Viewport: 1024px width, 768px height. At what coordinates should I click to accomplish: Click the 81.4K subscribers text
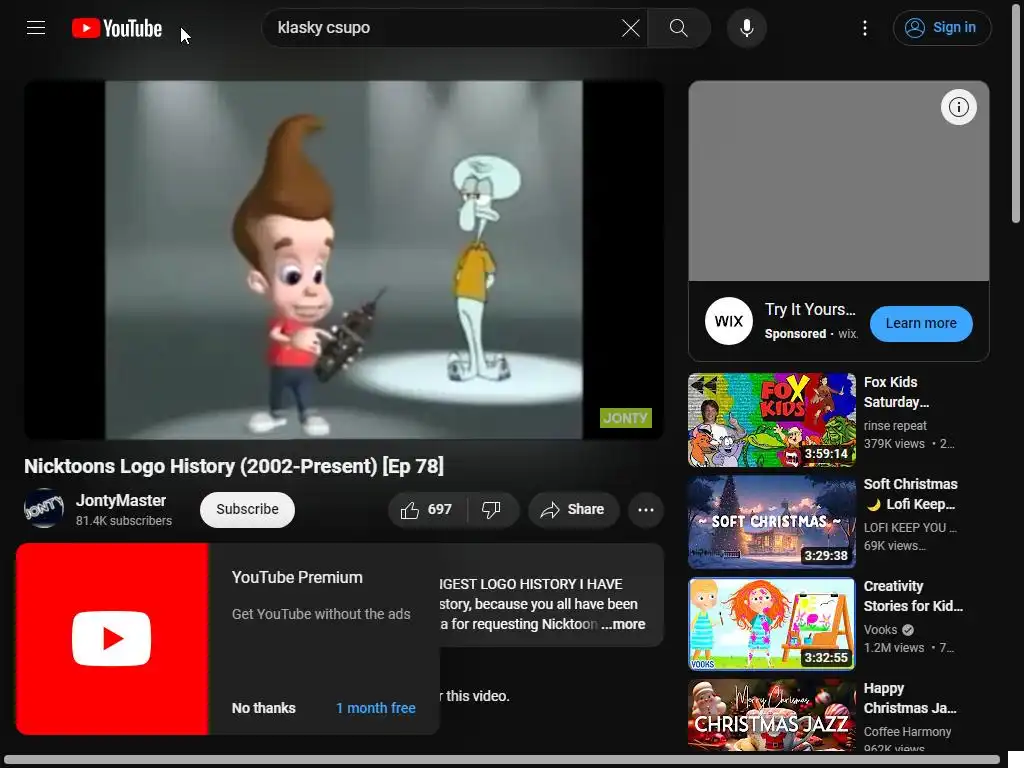click(124, 521)
